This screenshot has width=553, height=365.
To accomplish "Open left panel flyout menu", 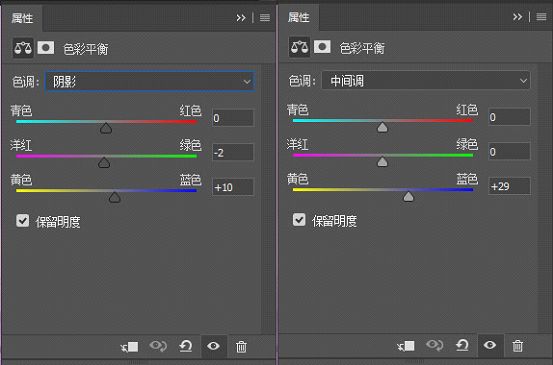I will (x=265, y=18).
